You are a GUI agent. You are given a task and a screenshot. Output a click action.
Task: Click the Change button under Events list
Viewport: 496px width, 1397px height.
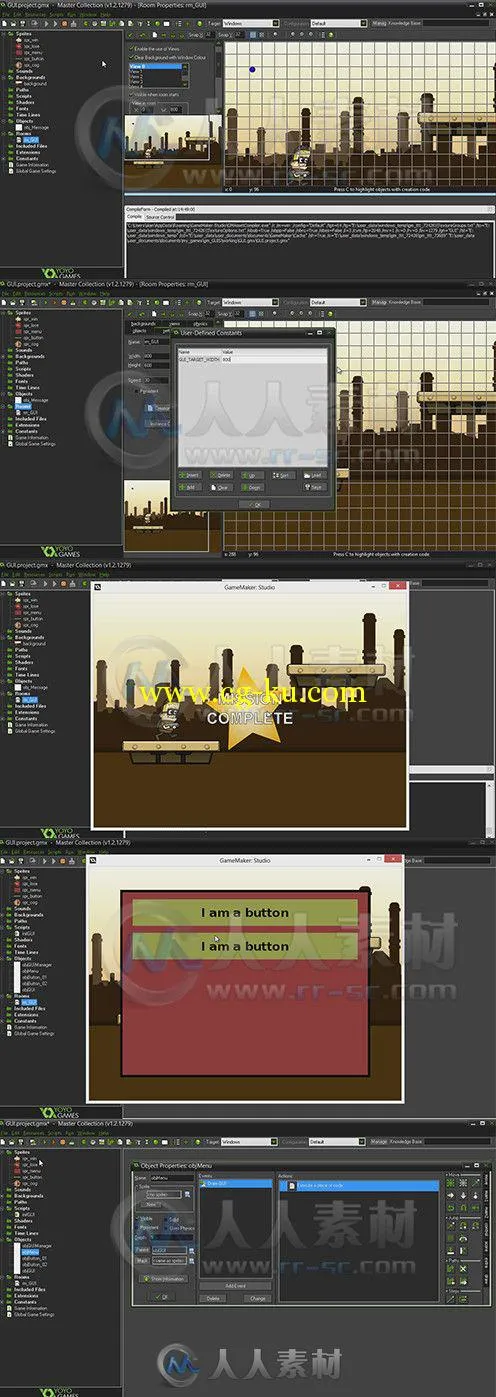(x=258, y=1298)
